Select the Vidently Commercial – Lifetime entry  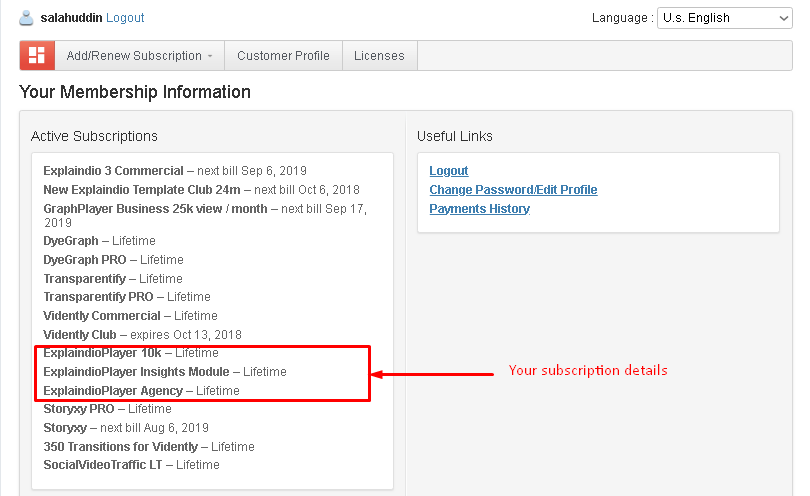pos(130,316)
